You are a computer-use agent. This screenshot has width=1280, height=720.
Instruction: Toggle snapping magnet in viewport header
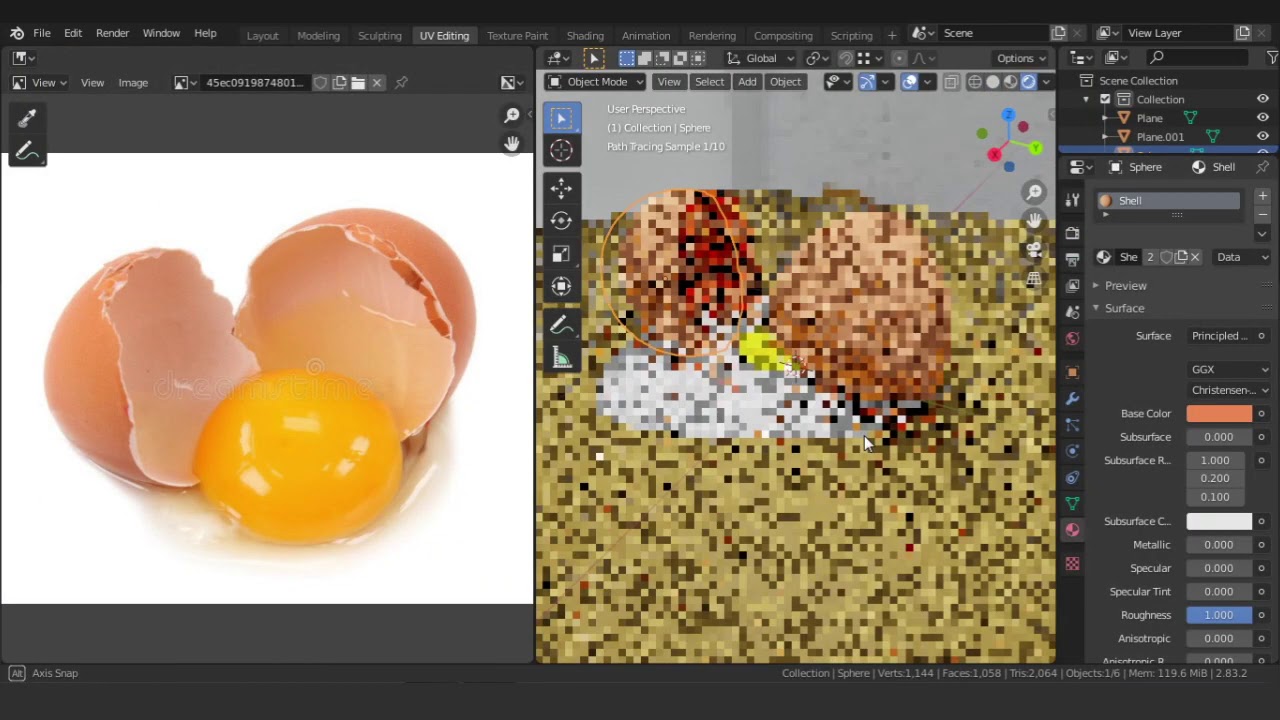click(846, 58)
